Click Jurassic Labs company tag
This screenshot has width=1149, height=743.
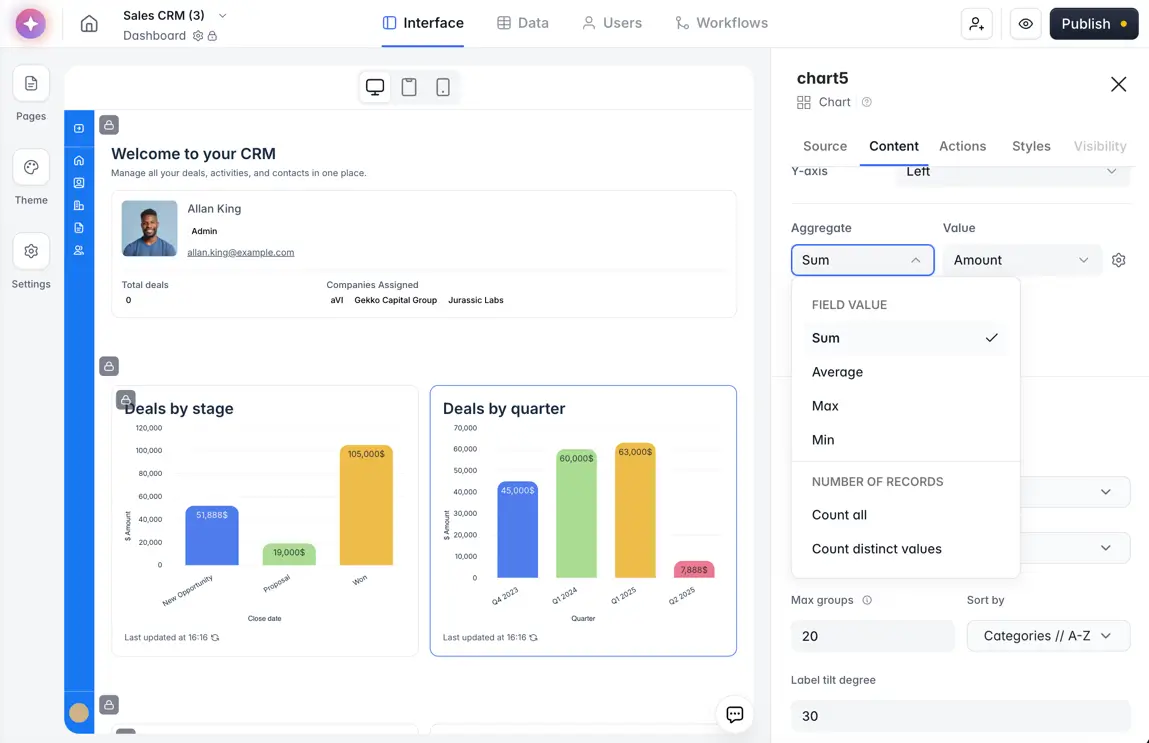476,300
